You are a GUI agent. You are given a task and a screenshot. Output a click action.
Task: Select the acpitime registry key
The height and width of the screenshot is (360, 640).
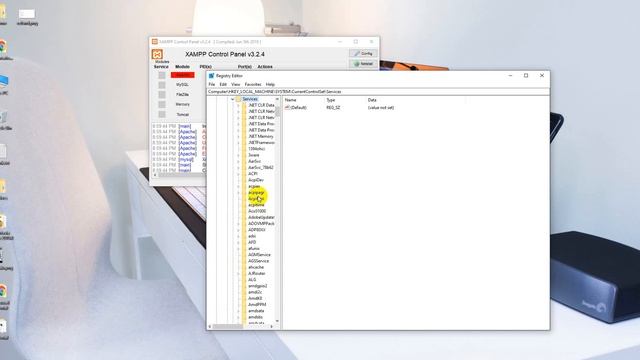coord(256,205)
